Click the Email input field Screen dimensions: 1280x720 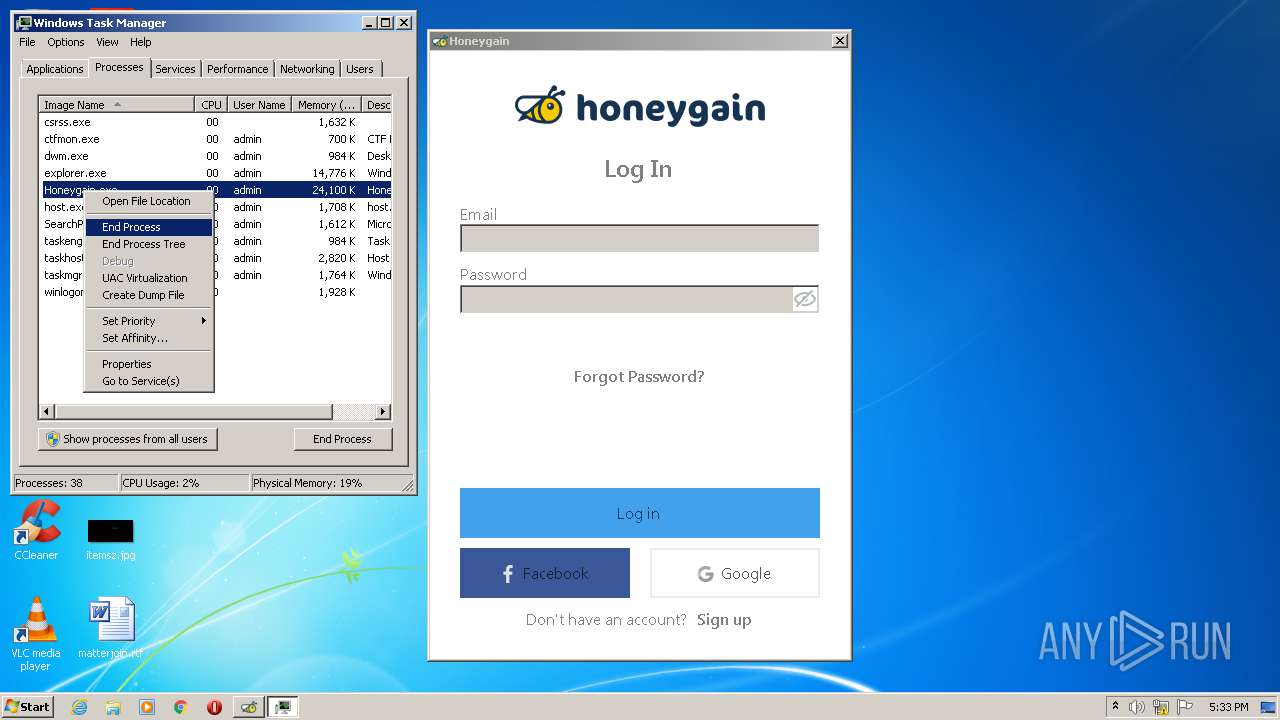tap(639, 238)
